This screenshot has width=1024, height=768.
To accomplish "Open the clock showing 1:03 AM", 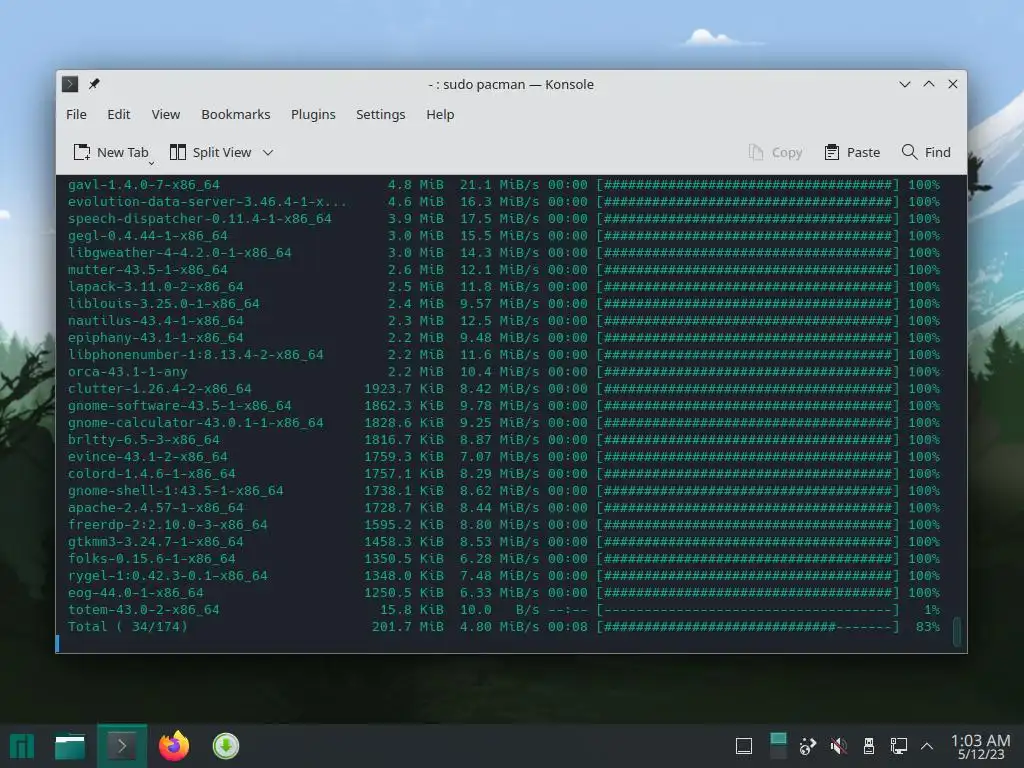I will [980, 746].
